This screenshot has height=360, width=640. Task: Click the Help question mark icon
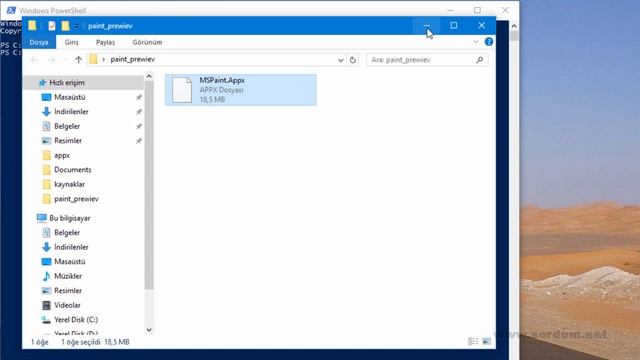tap(489, 42)
